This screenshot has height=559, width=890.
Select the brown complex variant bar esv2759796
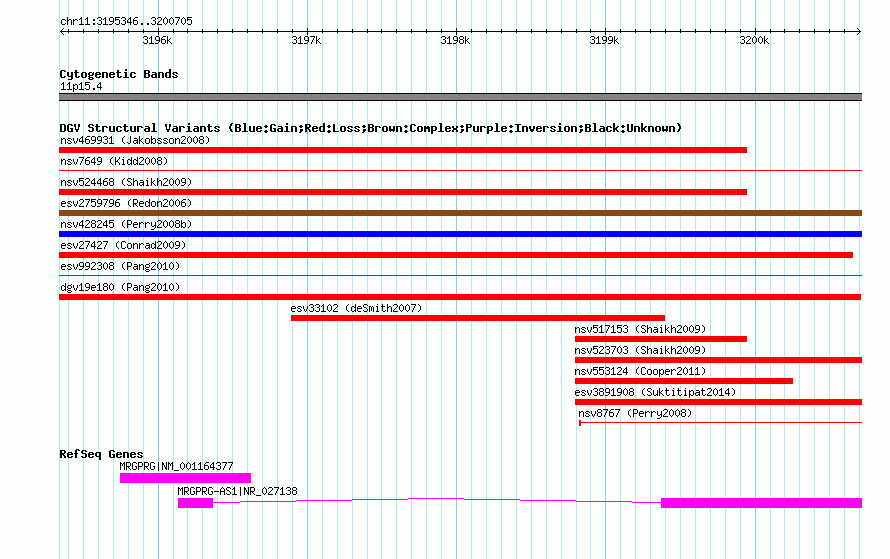(460, 213)
